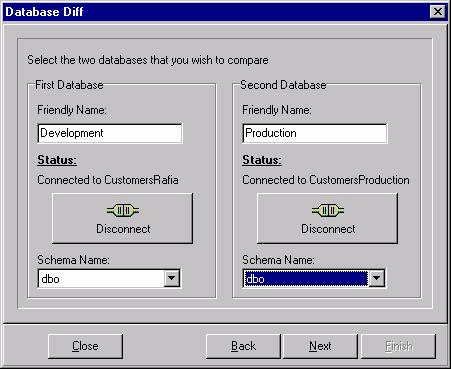Screen dimensions: 451x369
Task: Click the Development friendly name field
Action: coord(110,133)
